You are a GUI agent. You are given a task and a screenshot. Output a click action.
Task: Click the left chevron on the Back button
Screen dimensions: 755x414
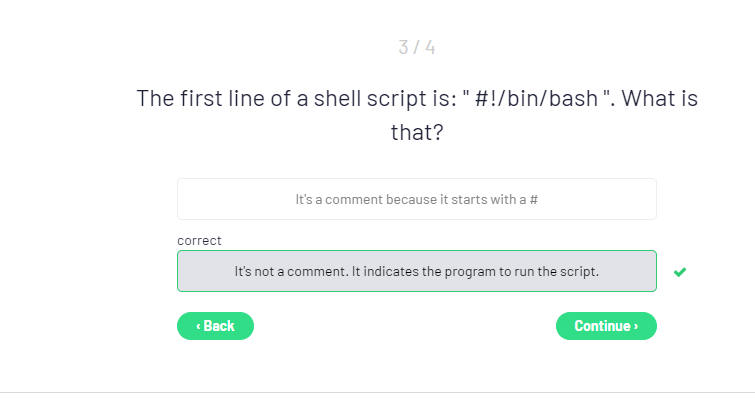(198, 326)
